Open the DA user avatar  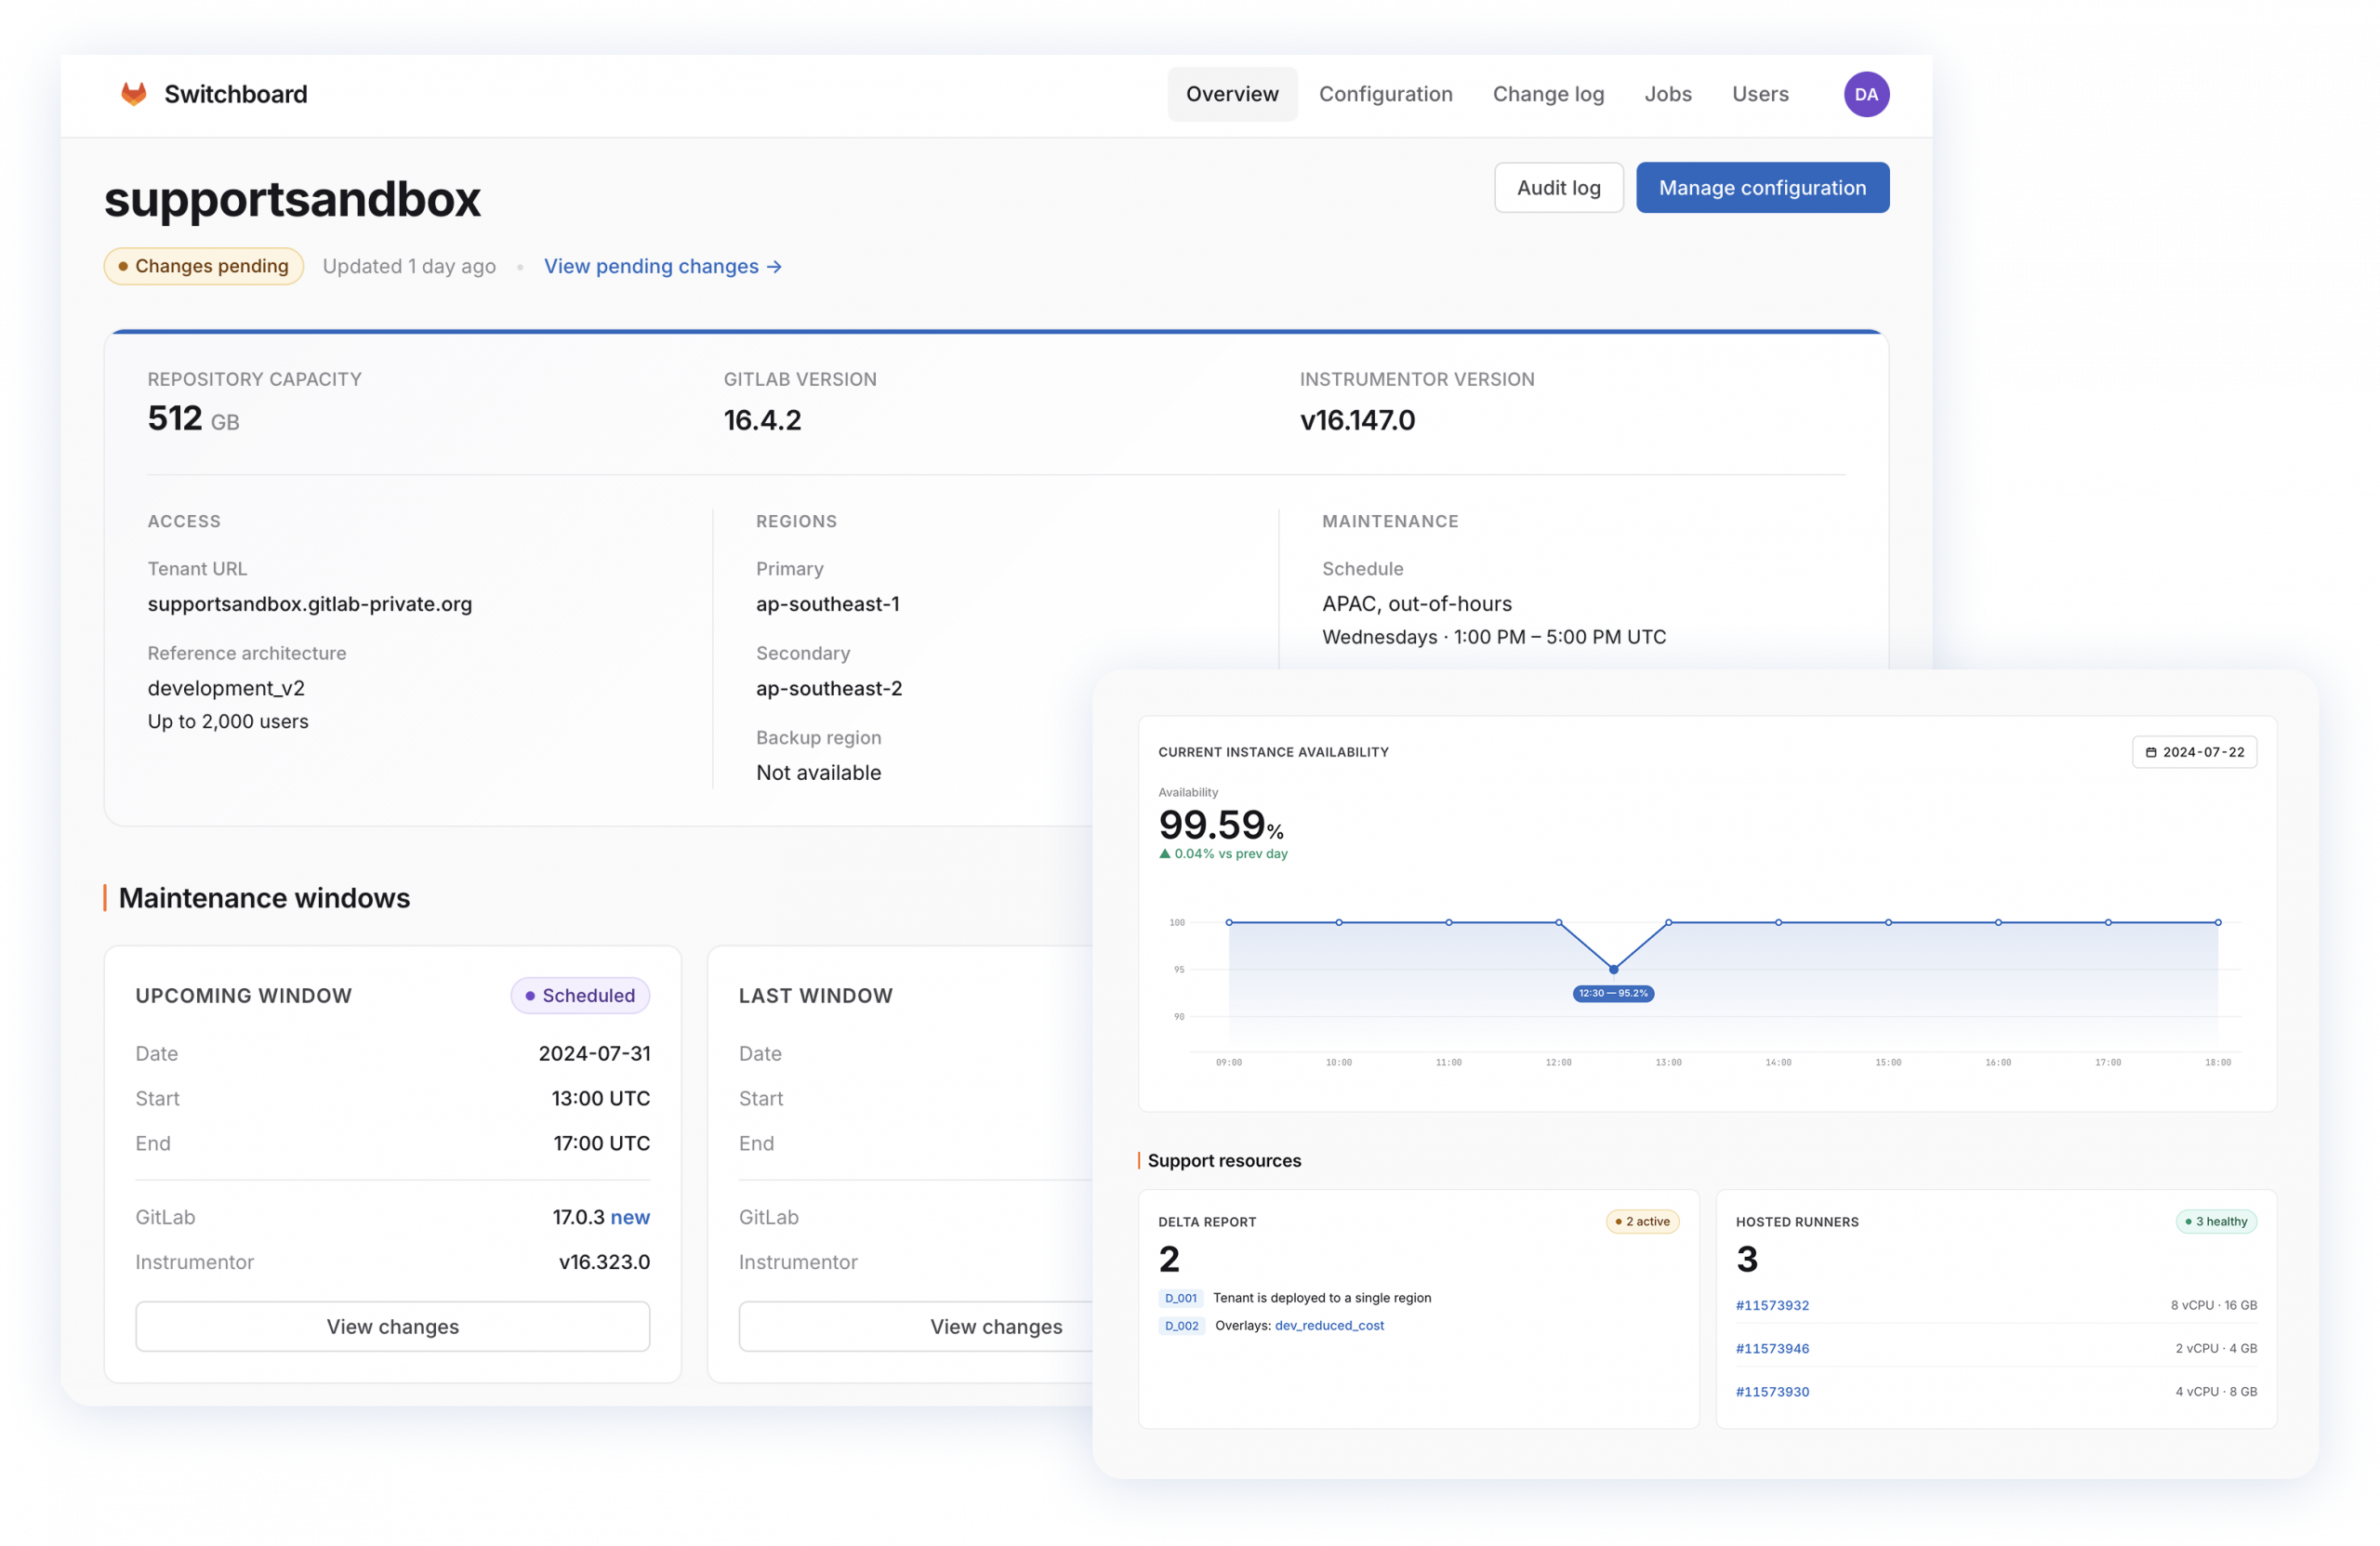1866,94
